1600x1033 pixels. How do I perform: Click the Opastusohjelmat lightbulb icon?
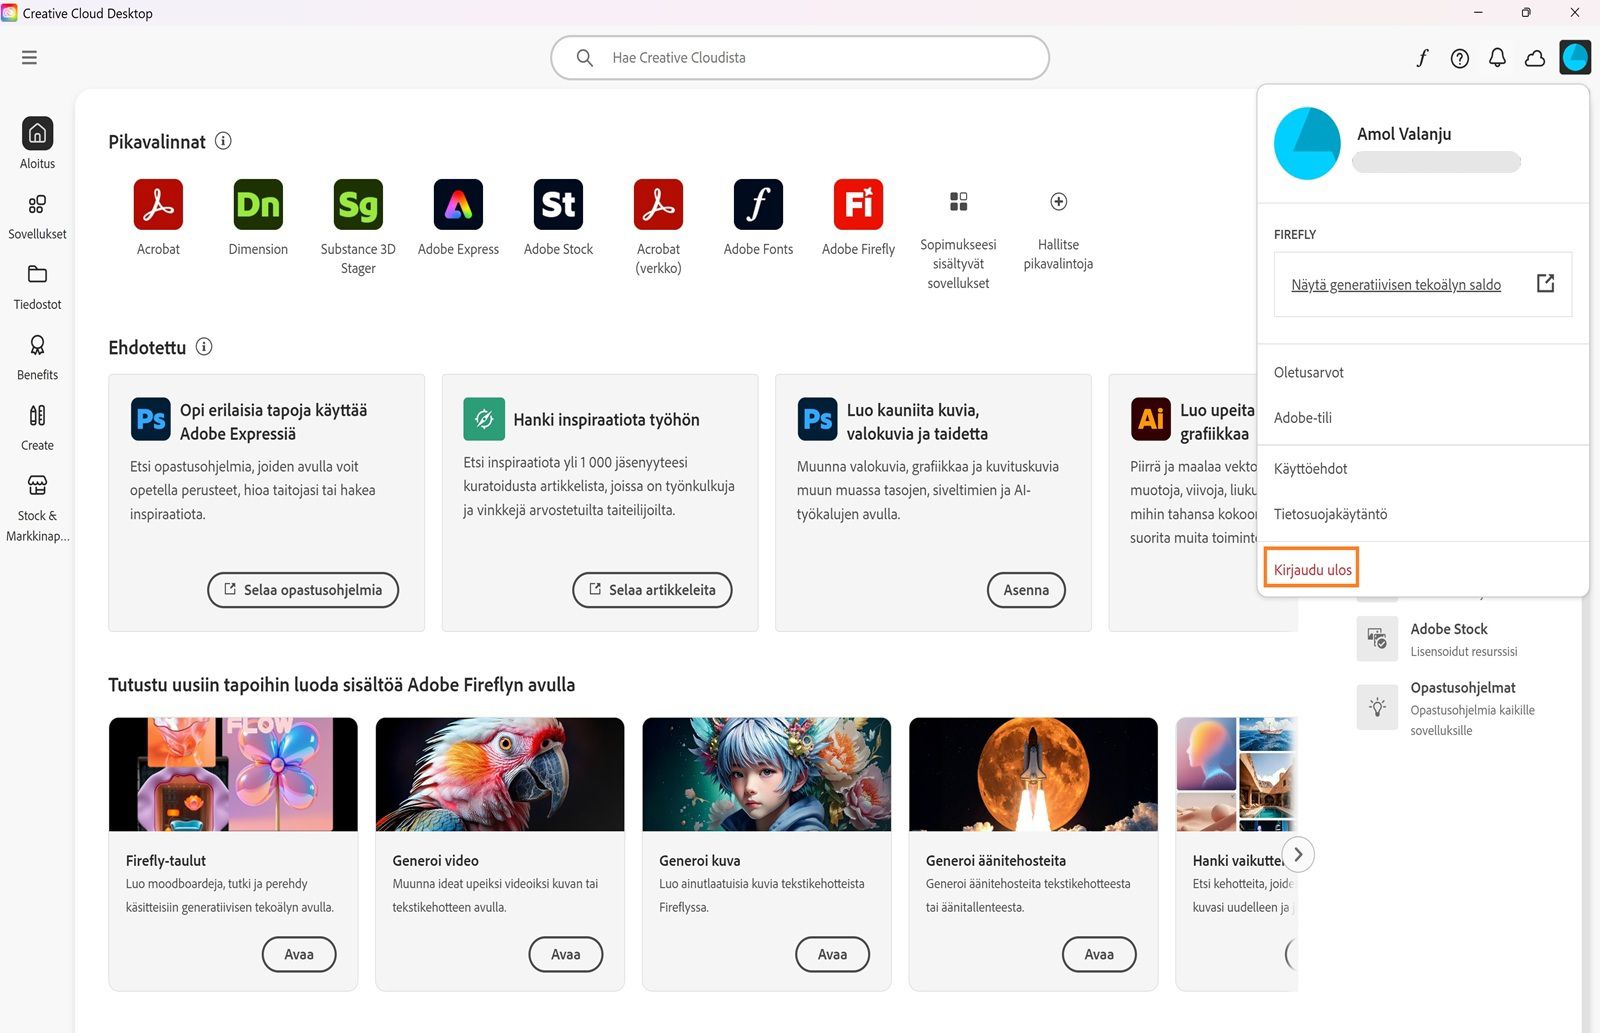point(1377,708)
